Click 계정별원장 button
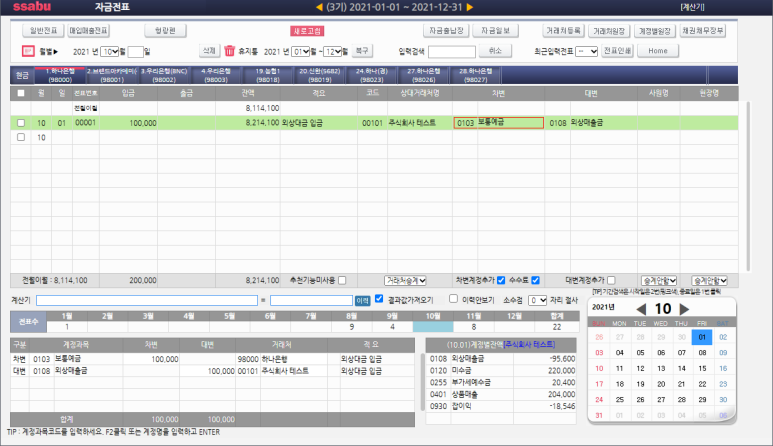This screenshot has width=773, height=446. click(655, 31)
